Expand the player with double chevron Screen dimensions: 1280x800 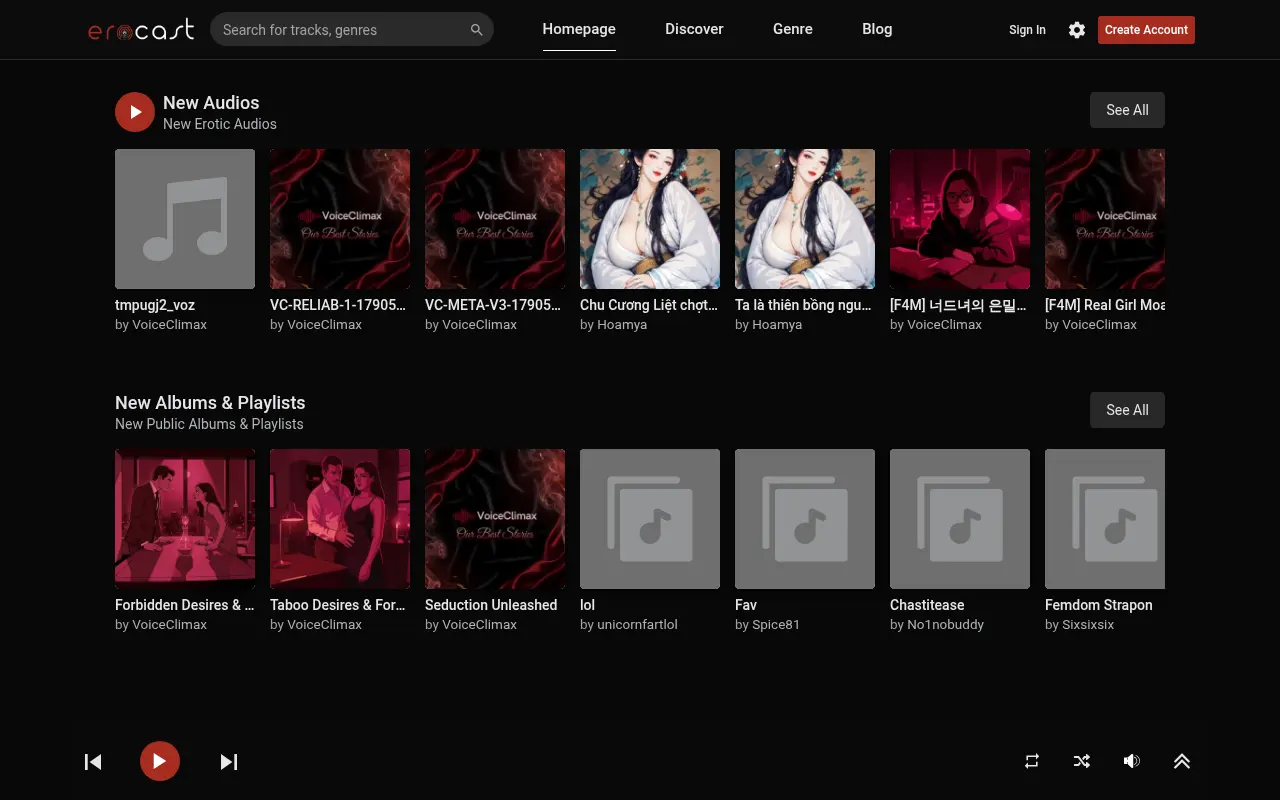tap(1182, 761)
